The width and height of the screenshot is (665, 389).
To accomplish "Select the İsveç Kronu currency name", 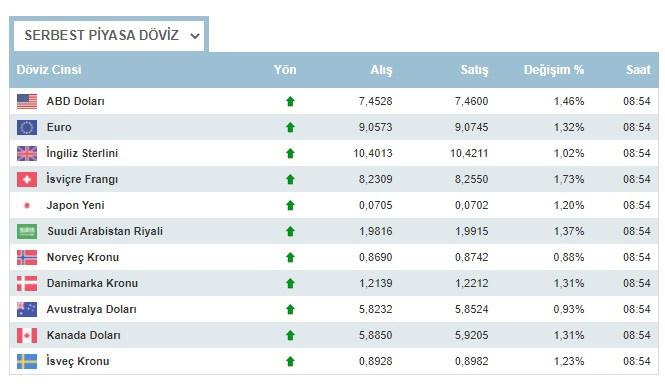I will click(x=78, y=361).
